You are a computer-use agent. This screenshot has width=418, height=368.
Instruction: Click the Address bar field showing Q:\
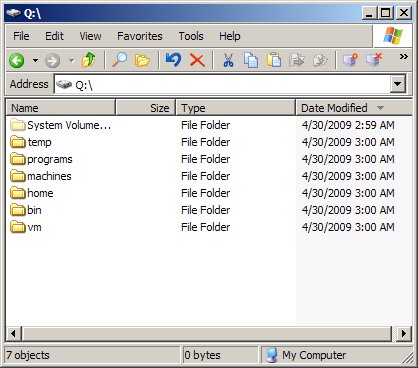click(x=222, y=84)
